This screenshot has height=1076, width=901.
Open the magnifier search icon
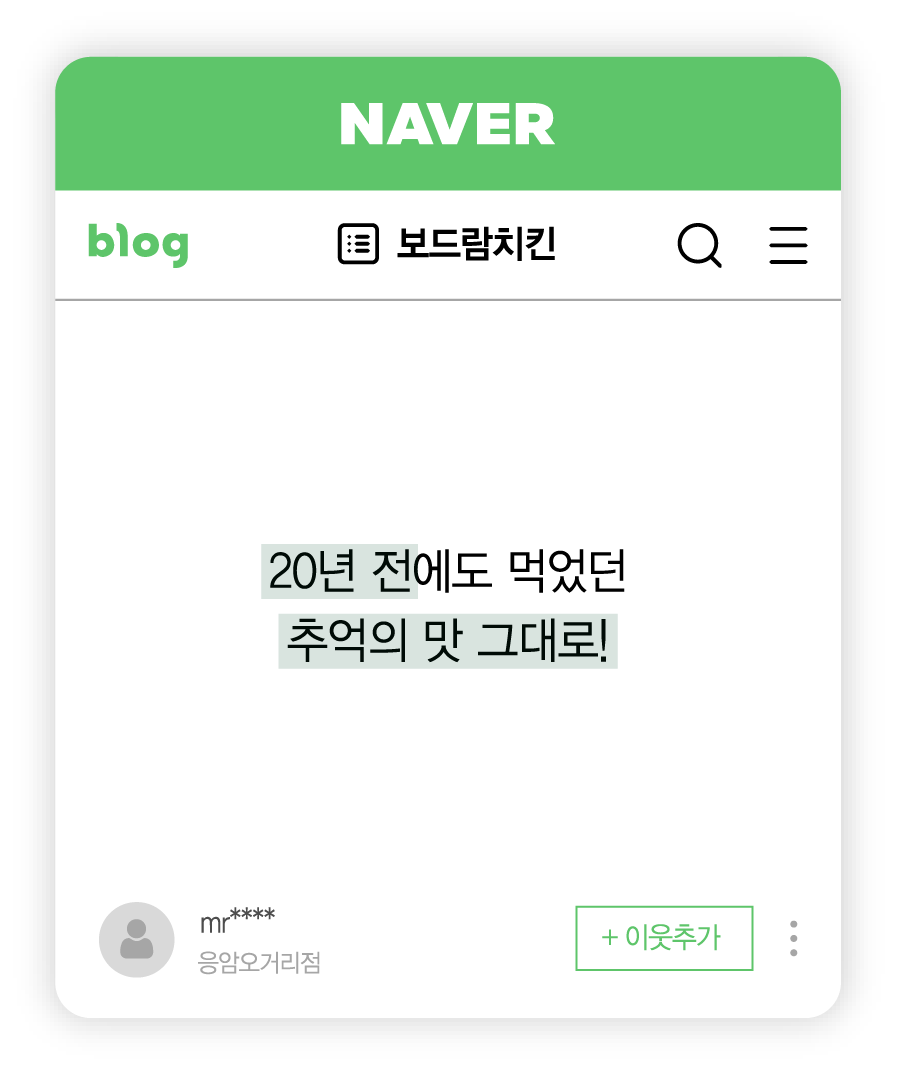tap(699, 245)
